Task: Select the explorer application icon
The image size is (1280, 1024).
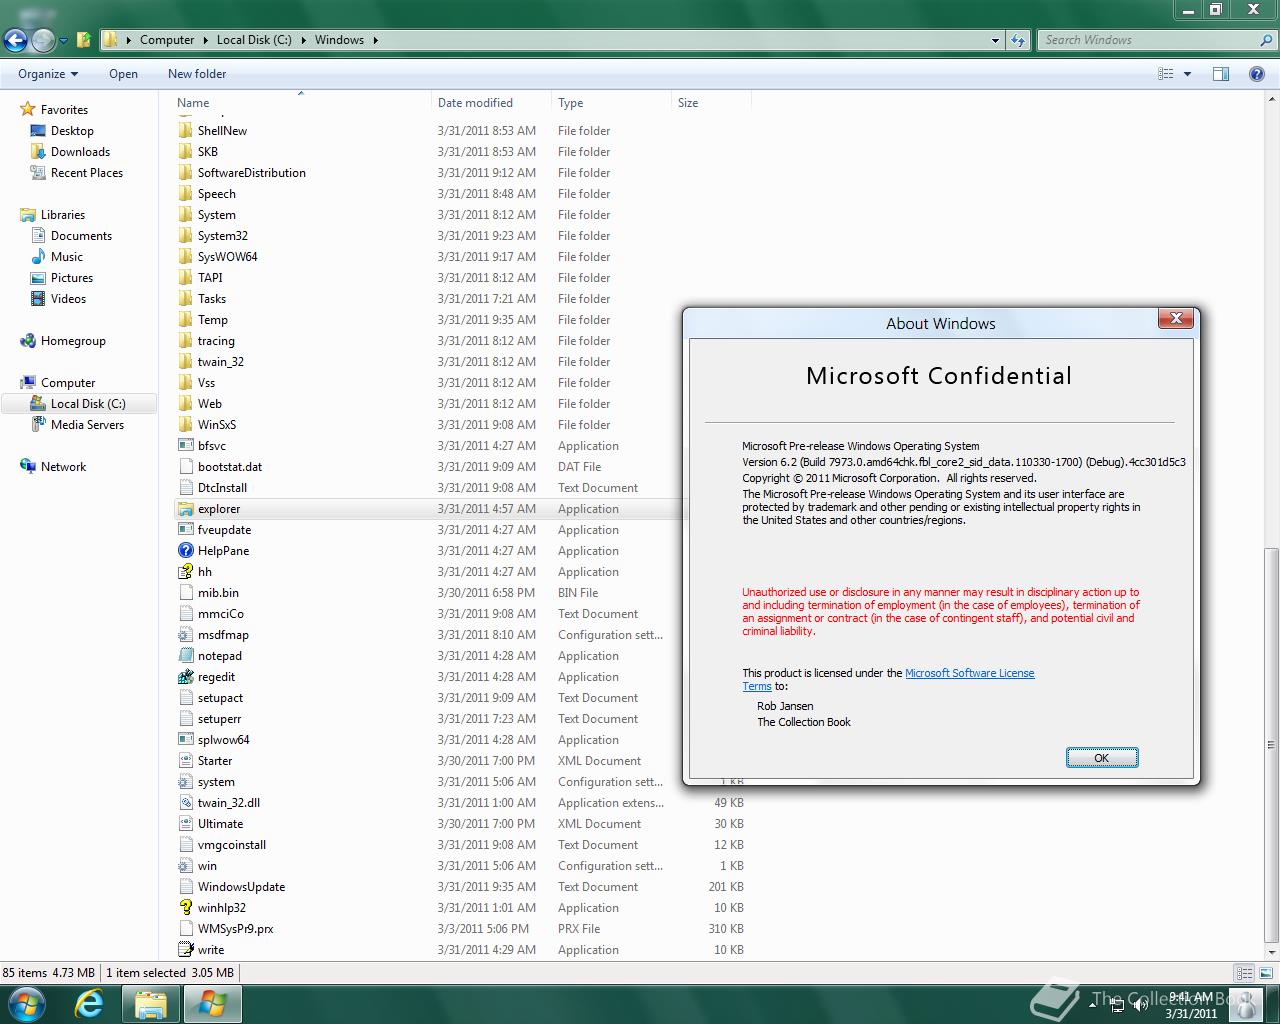Action: pyautogui.click(x=185, y=509)
